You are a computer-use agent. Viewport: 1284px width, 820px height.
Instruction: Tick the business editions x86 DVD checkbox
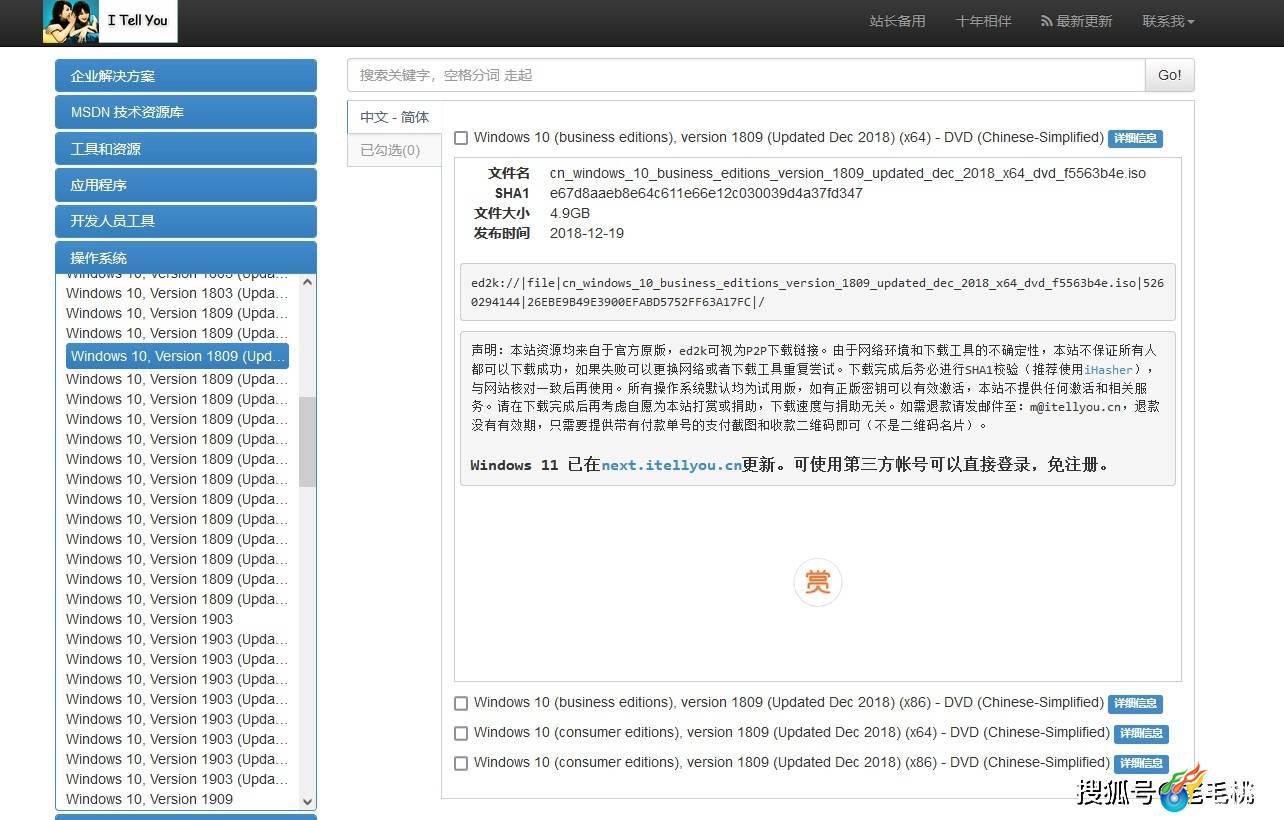[461, 703]
